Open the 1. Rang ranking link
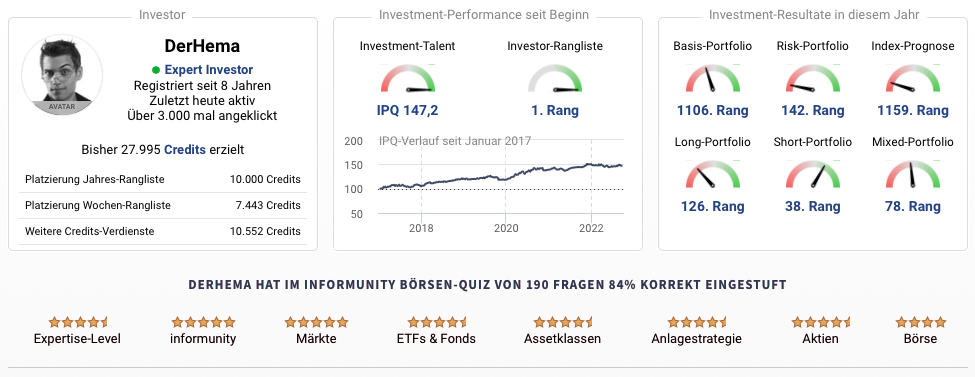Screen dimensions: 975x377 [555, 111]
